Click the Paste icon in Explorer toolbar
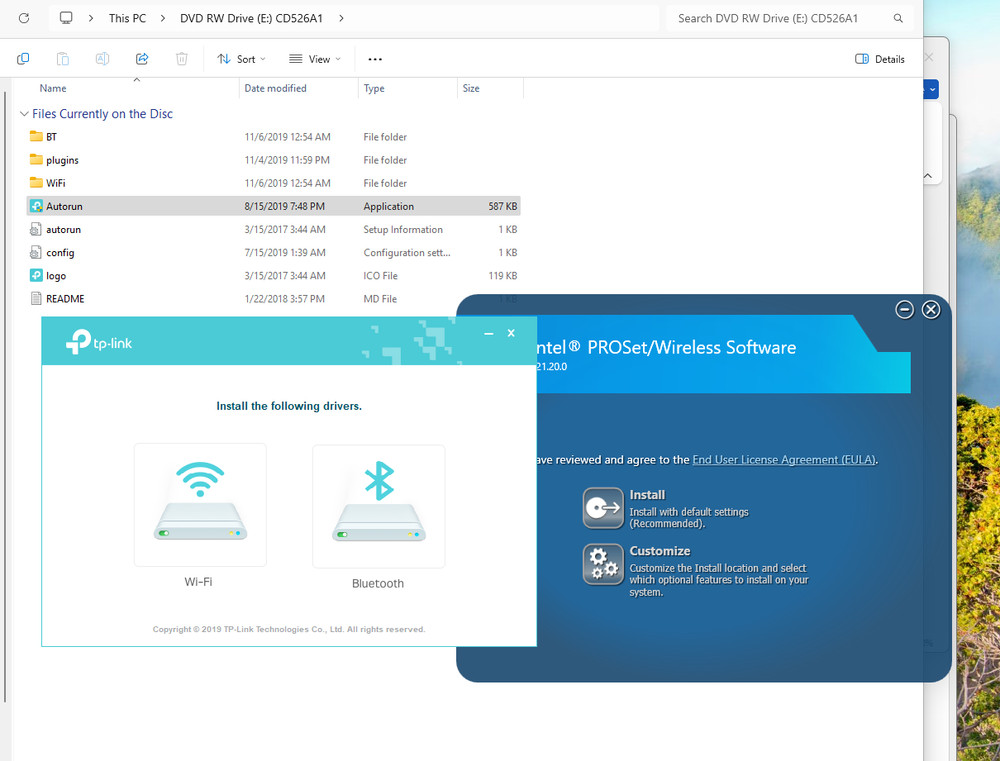 (x=62, y=59)
